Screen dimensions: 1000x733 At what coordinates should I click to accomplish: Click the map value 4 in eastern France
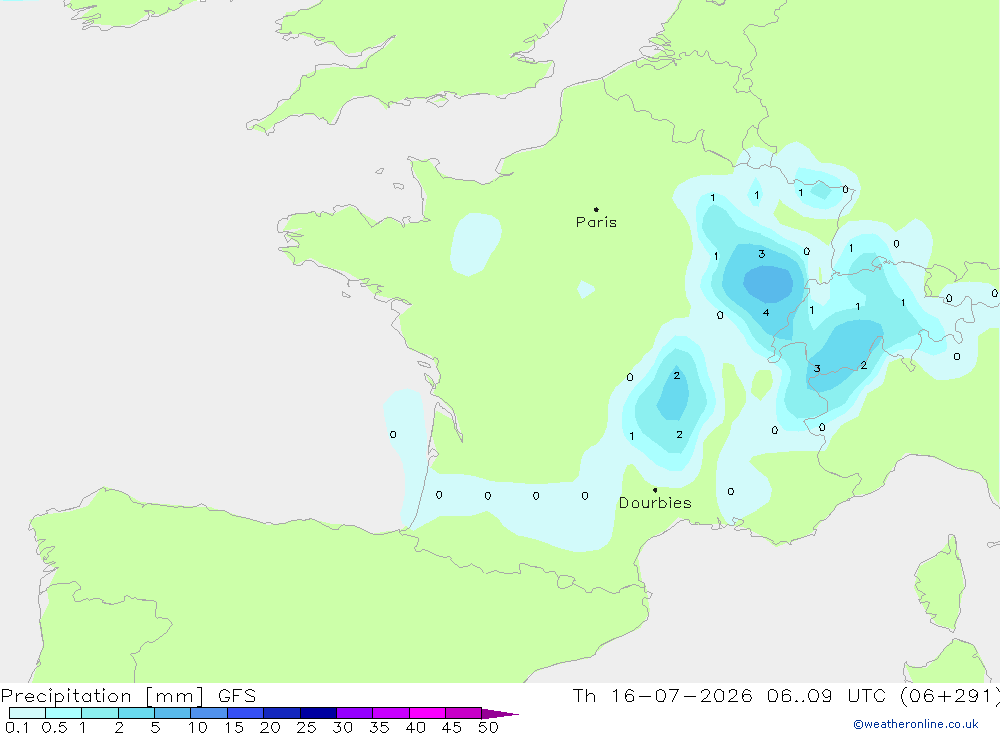pos(766,313)
